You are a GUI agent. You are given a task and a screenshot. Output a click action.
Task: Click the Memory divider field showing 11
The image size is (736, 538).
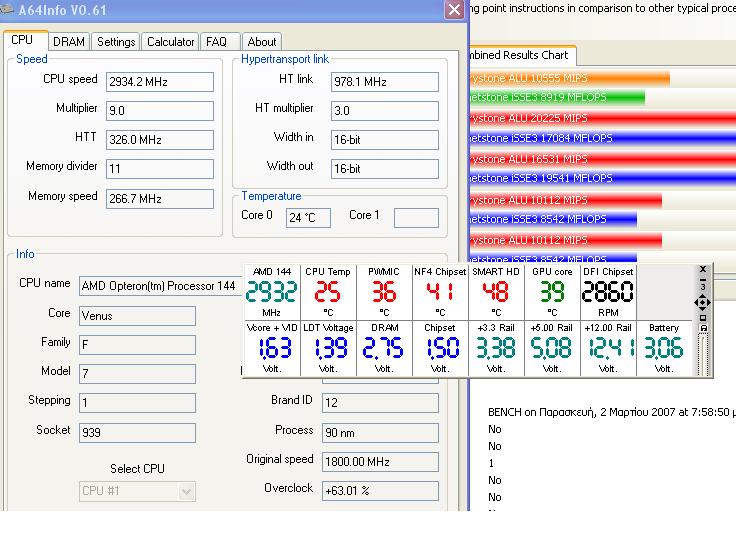pos(160,169)
